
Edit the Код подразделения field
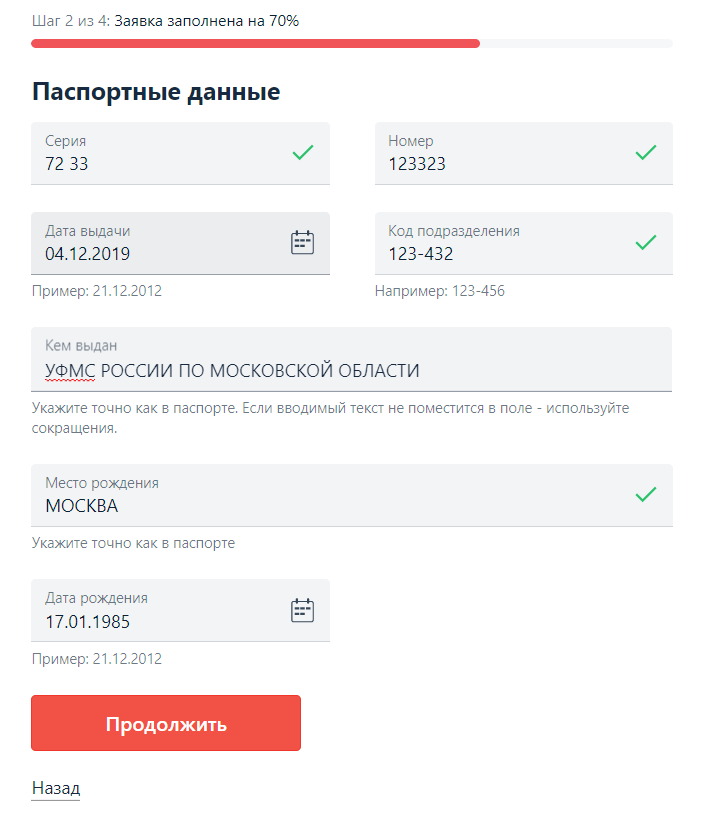point(500,254)
